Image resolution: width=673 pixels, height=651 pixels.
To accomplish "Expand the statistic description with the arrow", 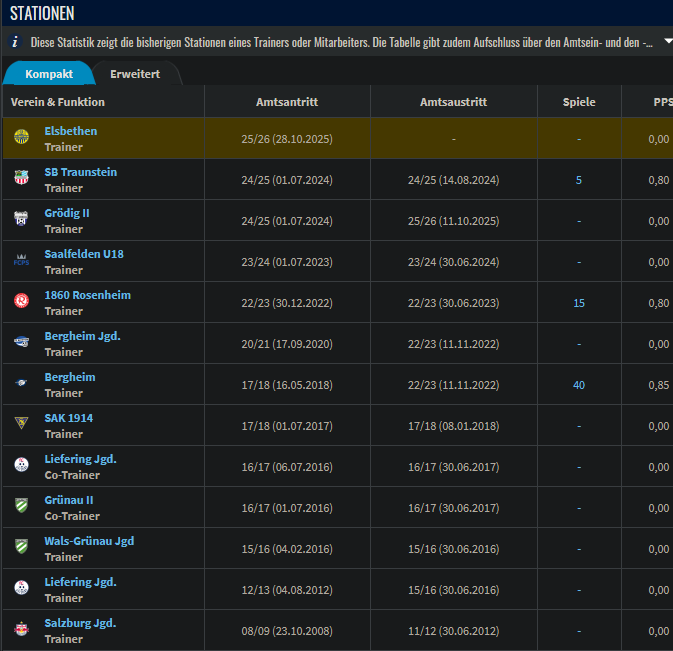I will (665, 43).
